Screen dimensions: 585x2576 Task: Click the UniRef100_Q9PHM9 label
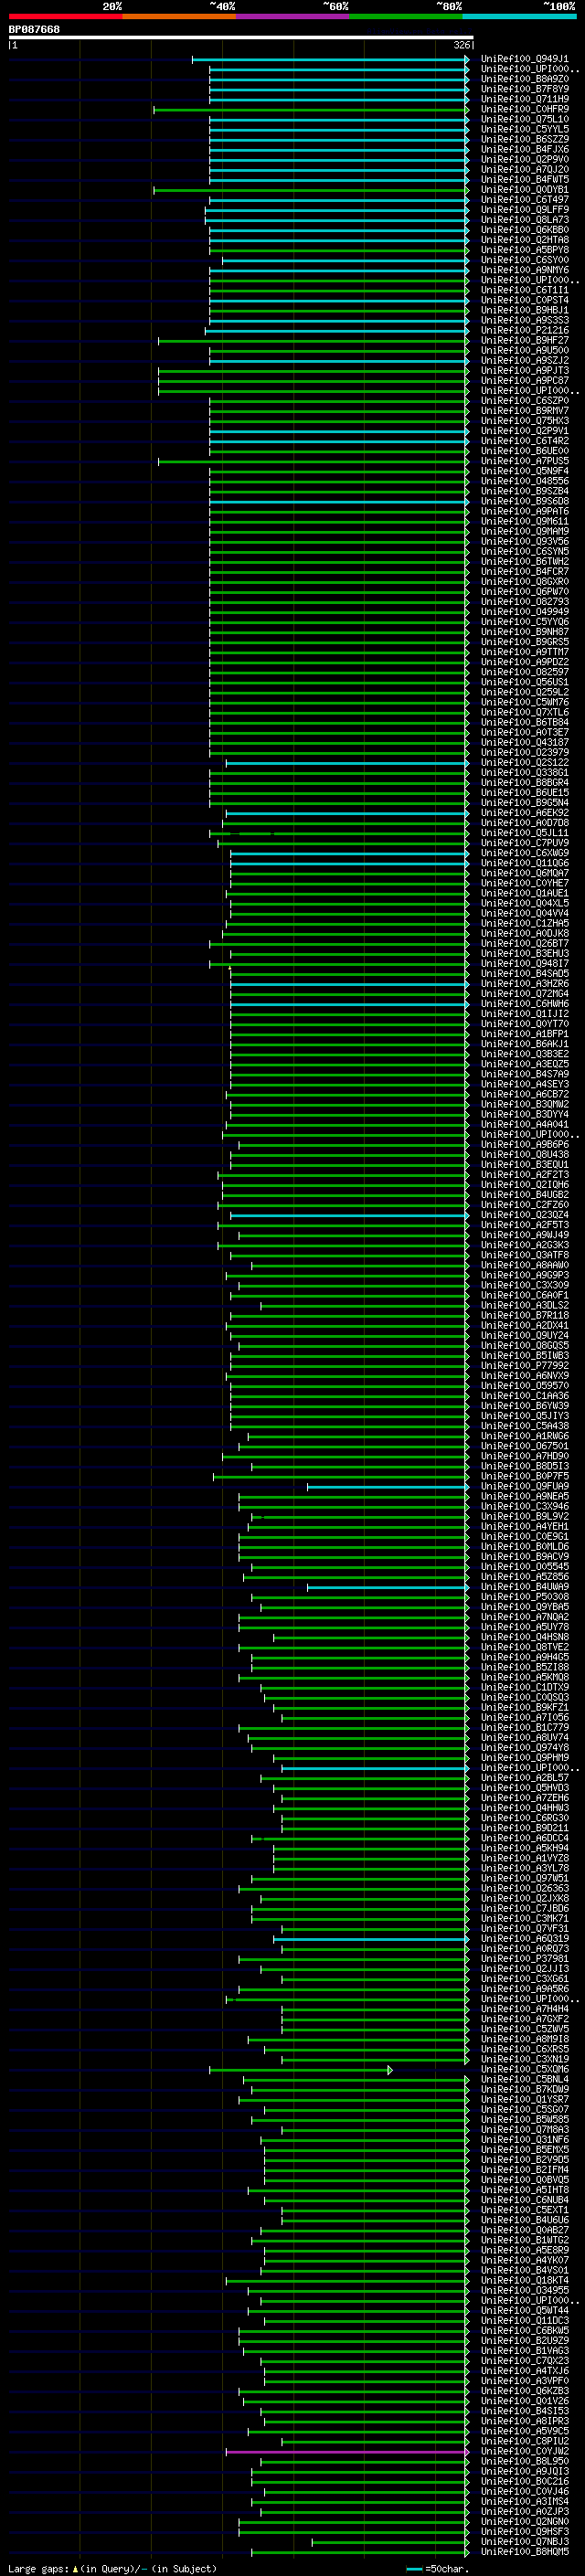[x=525, y=1758]
